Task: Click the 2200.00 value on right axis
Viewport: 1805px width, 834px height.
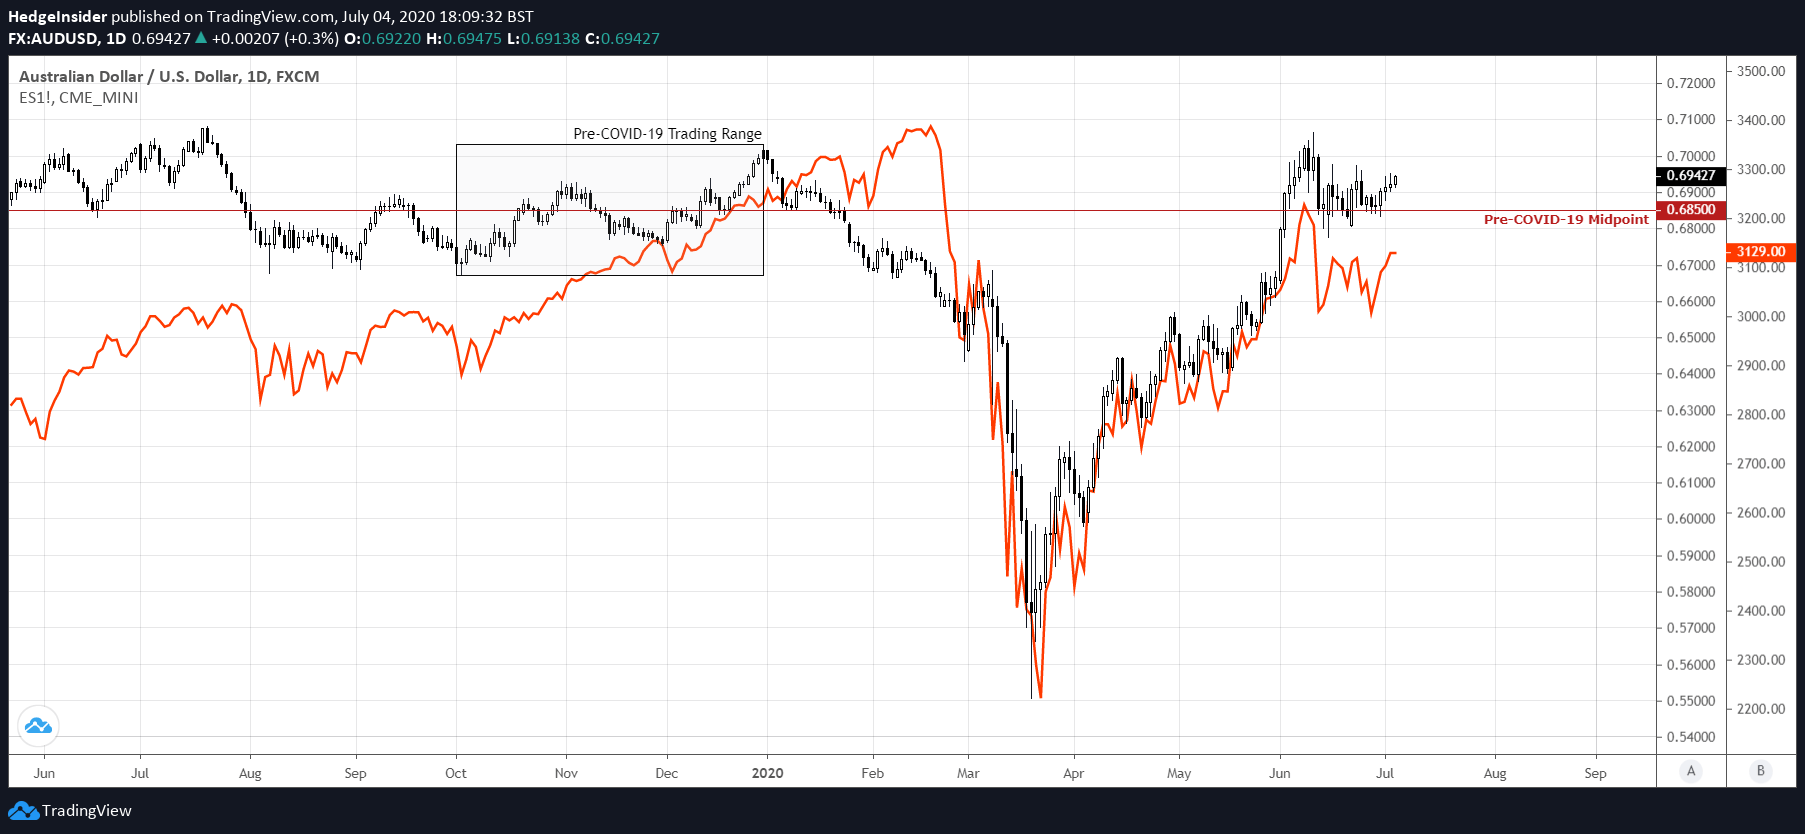Action: coord(1761,709)
